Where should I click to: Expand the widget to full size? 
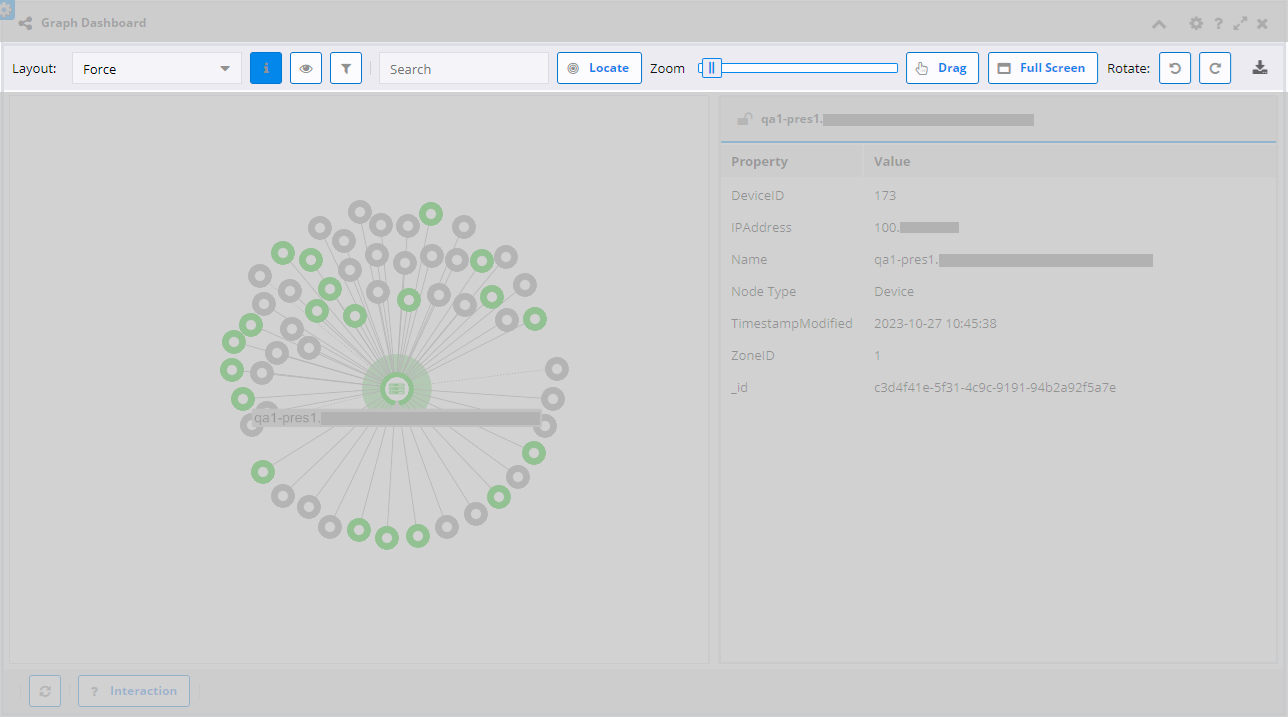pos(1240,23)
